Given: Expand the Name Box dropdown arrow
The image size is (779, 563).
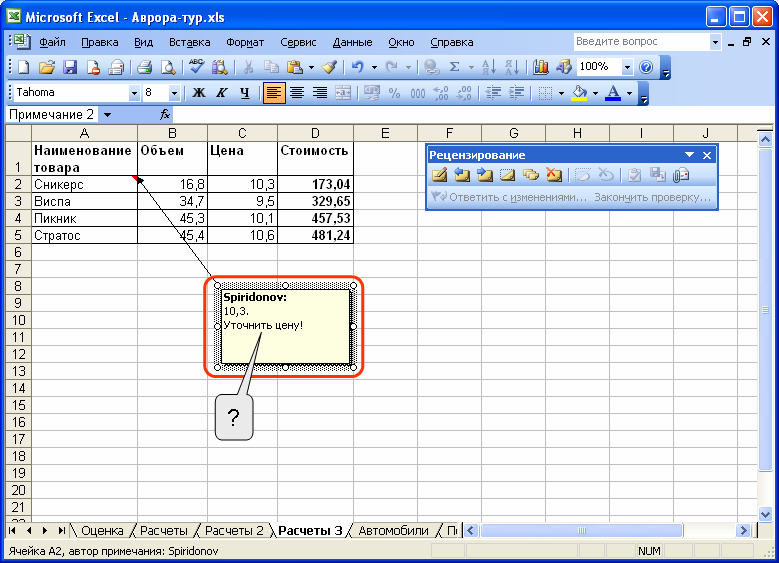Looking at the screenshot, I should pyautogui.click(x=107, y=115).
